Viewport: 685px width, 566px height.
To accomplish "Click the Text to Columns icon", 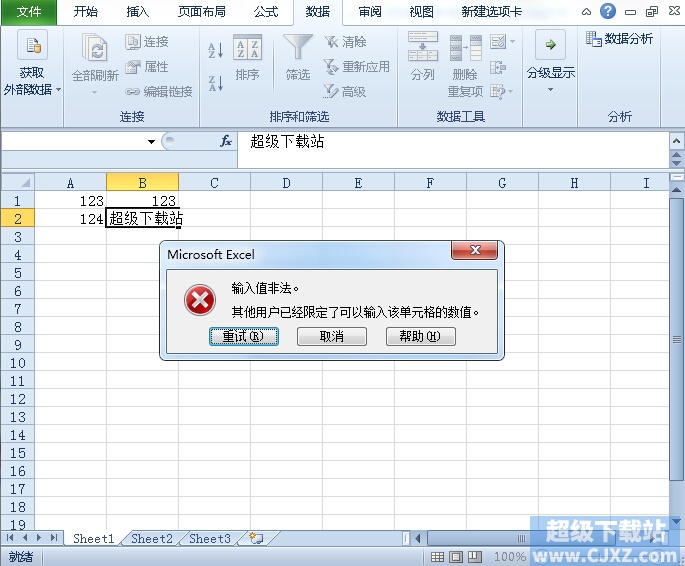I will tap(422, 48).
